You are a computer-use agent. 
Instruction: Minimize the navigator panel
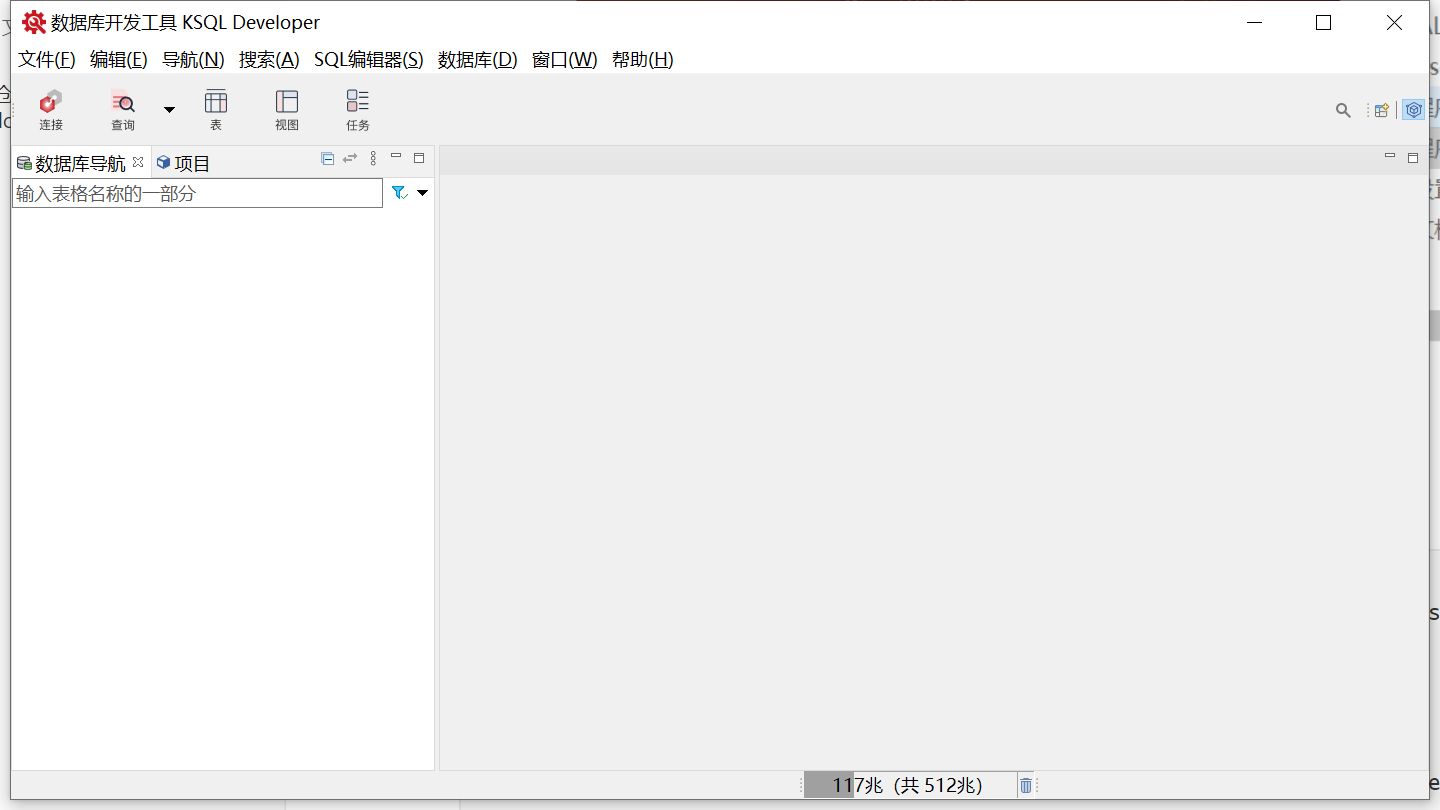[x=396, y=157]
